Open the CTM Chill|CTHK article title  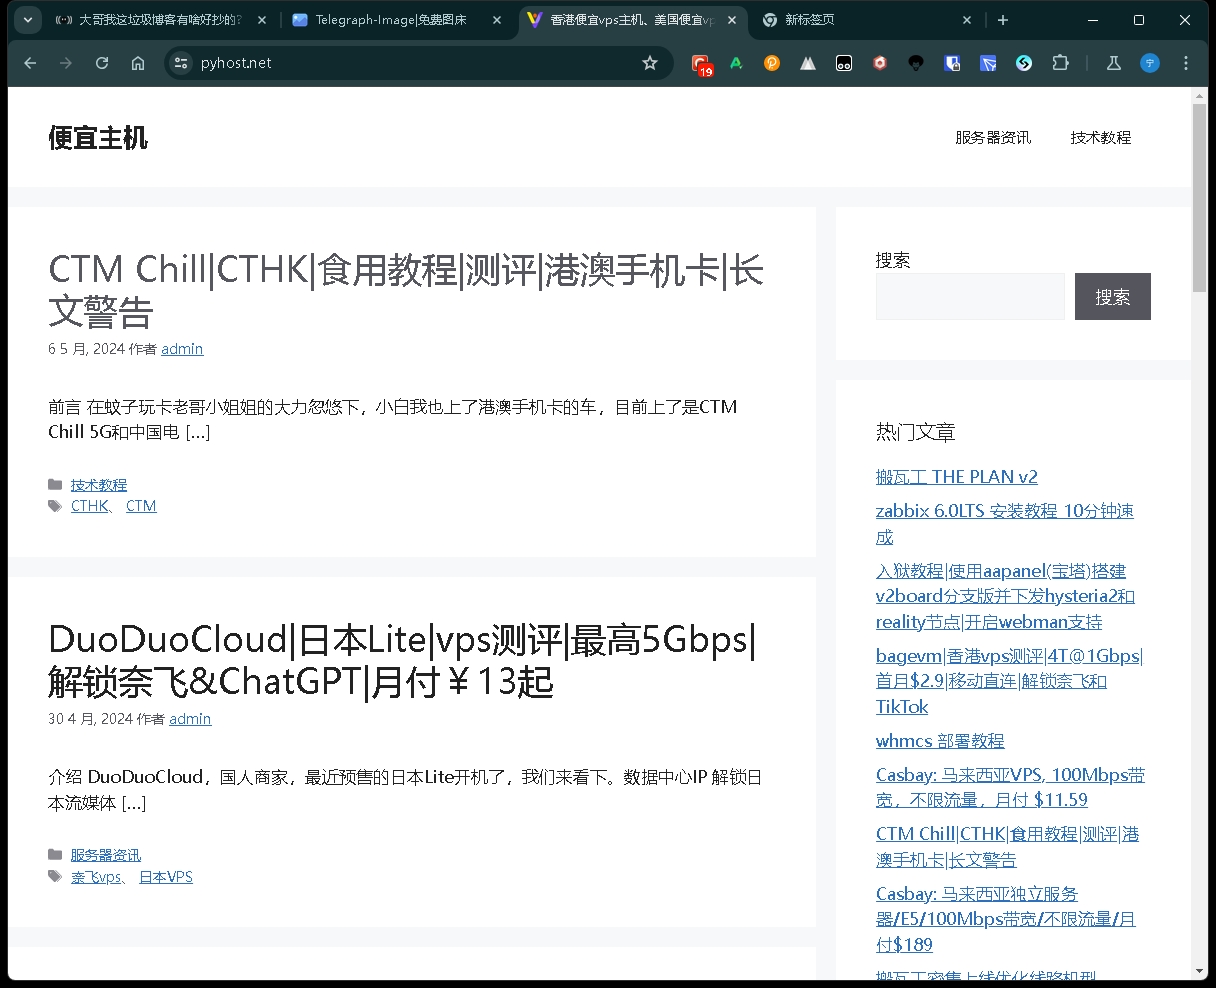(405, 290)
